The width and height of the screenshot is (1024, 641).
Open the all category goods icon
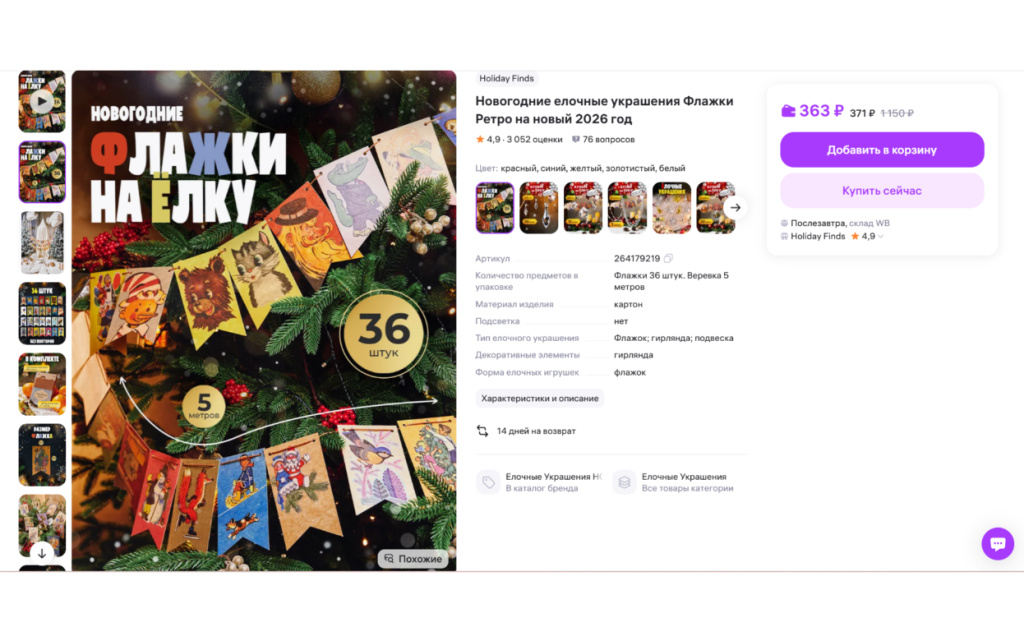pos(624,482)
